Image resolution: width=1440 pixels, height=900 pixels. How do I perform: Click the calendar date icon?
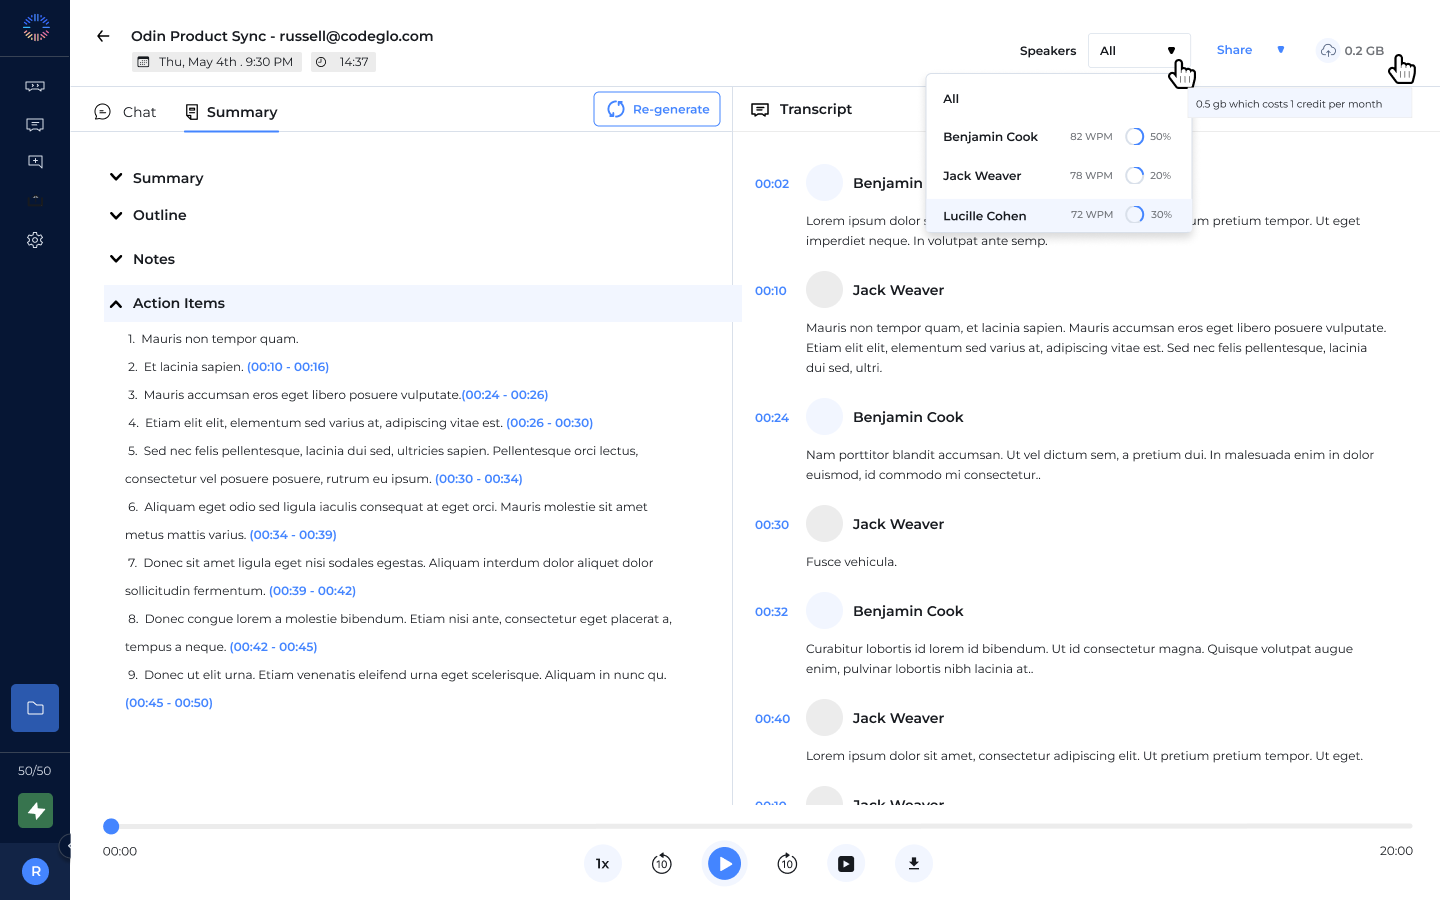tap(144, 62)
